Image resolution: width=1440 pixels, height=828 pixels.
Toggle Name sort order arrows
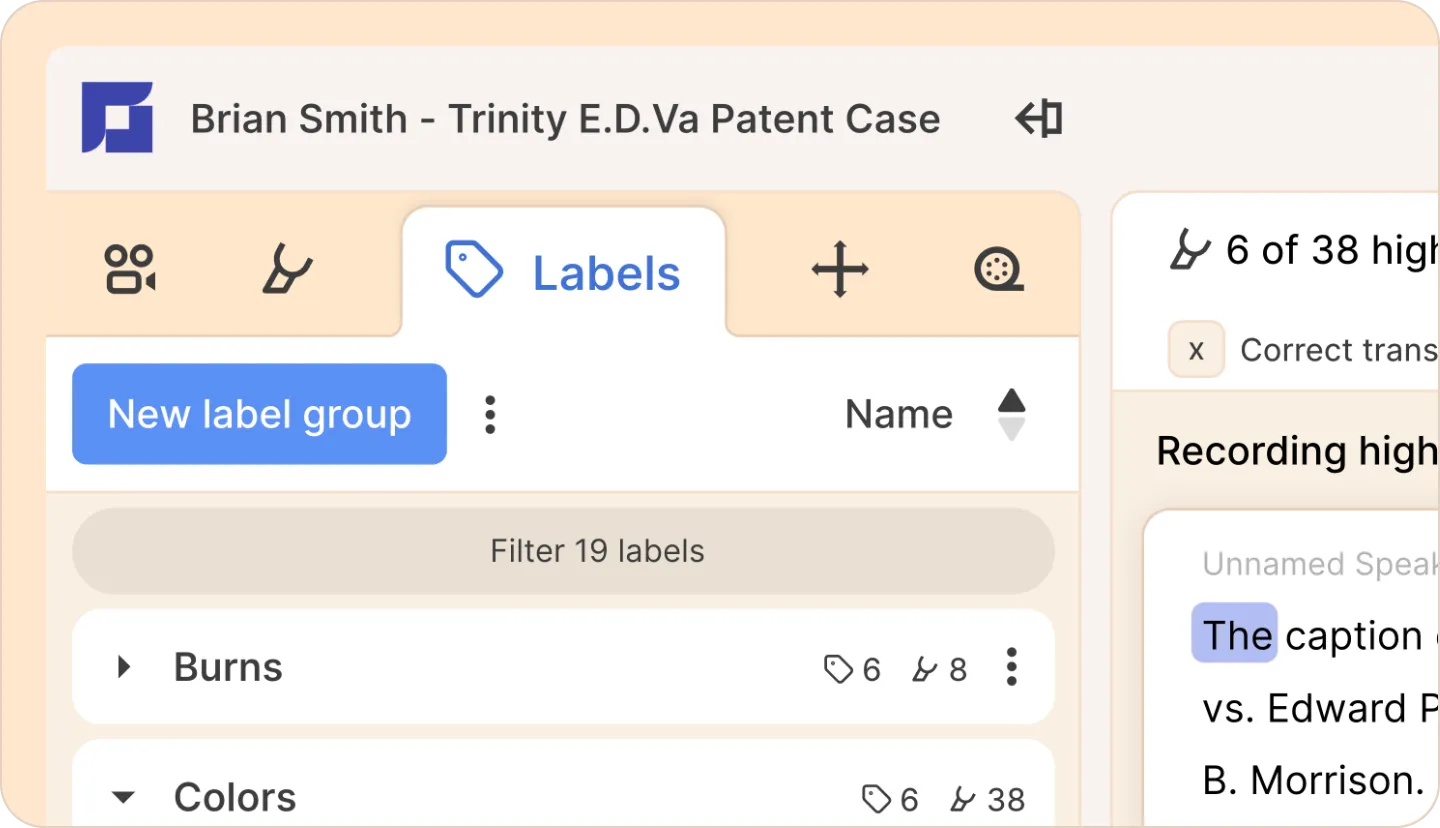[1012, 414]
